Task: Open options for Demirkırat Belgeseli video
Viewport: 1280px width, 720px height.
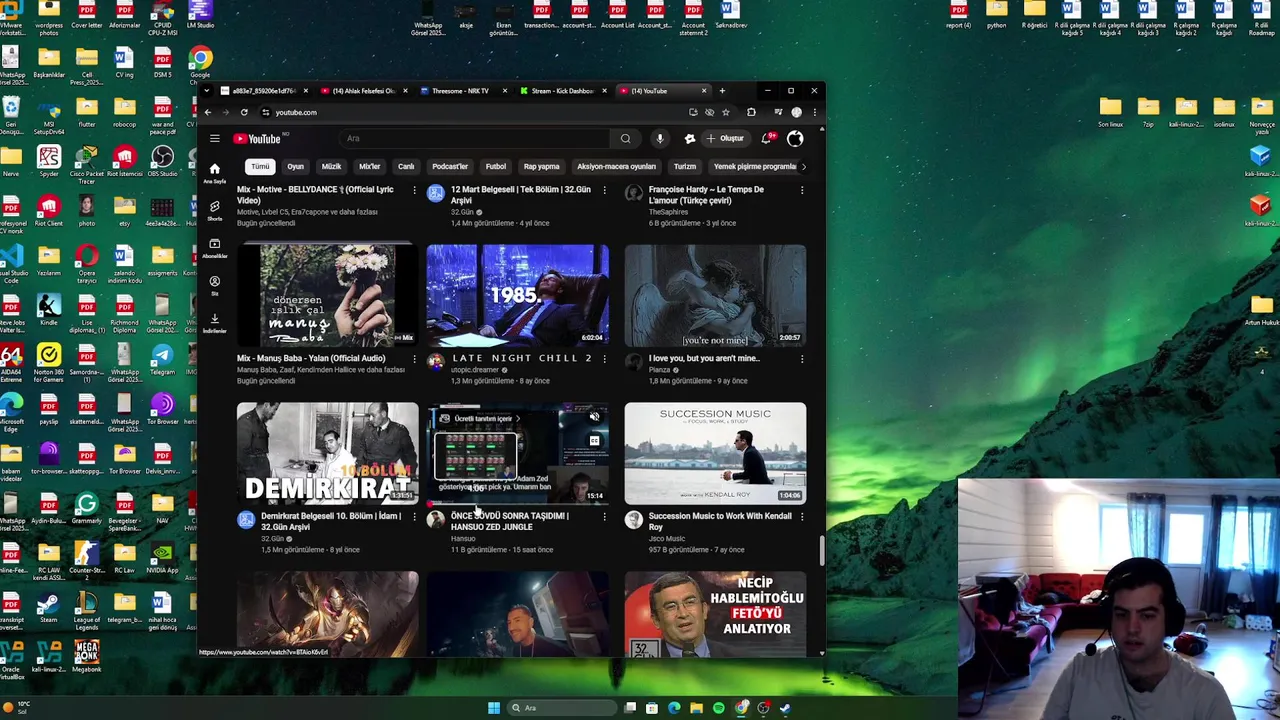Action: pos(414,516)
